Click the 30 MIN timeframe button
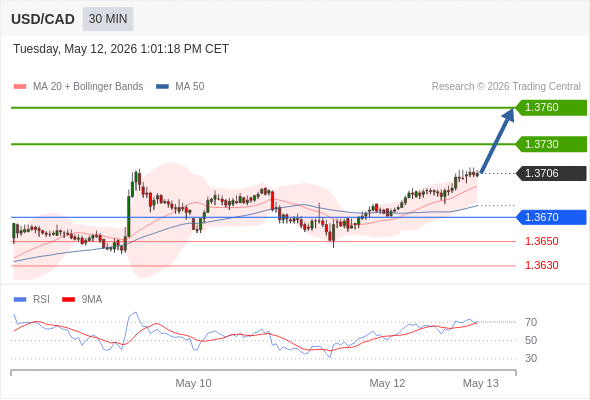 point(108,19)
